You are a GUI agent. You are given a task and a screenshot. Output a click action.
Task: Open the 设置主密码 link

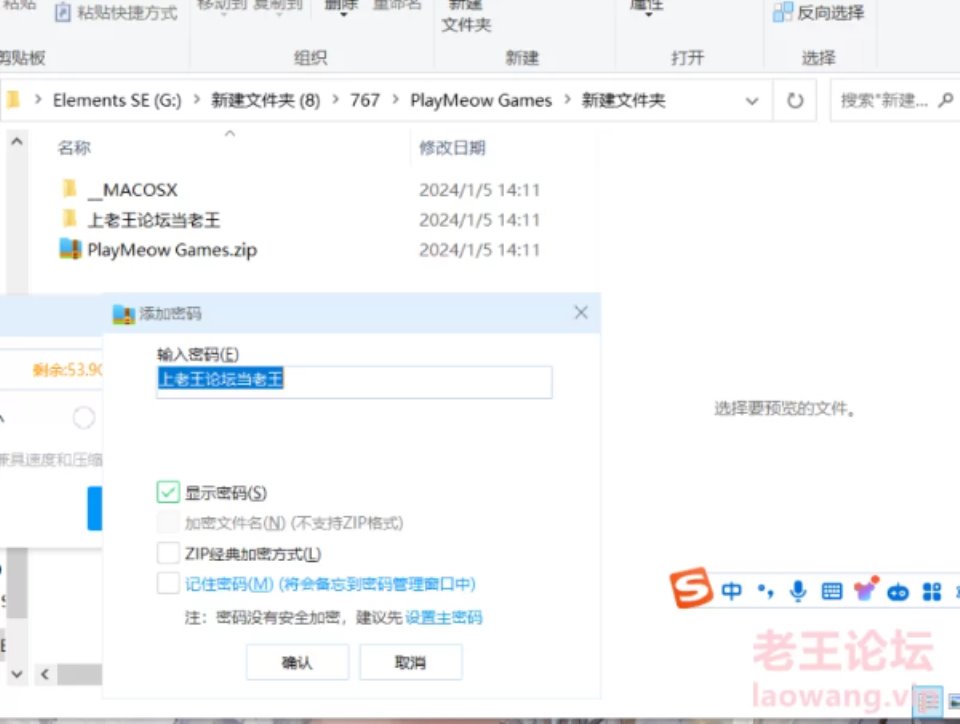[444, 617]
